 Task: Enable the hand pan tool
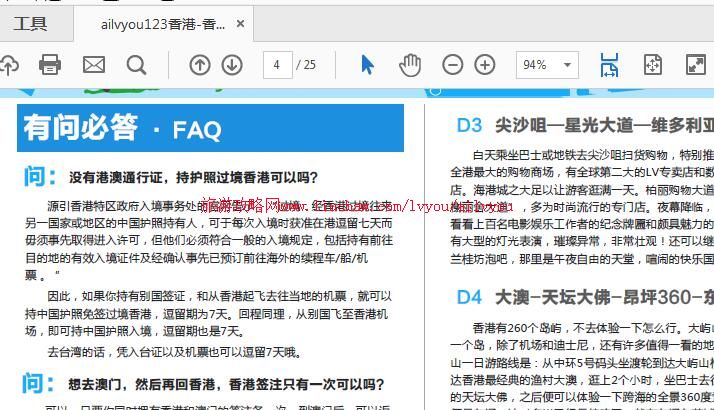coord(410,65)
